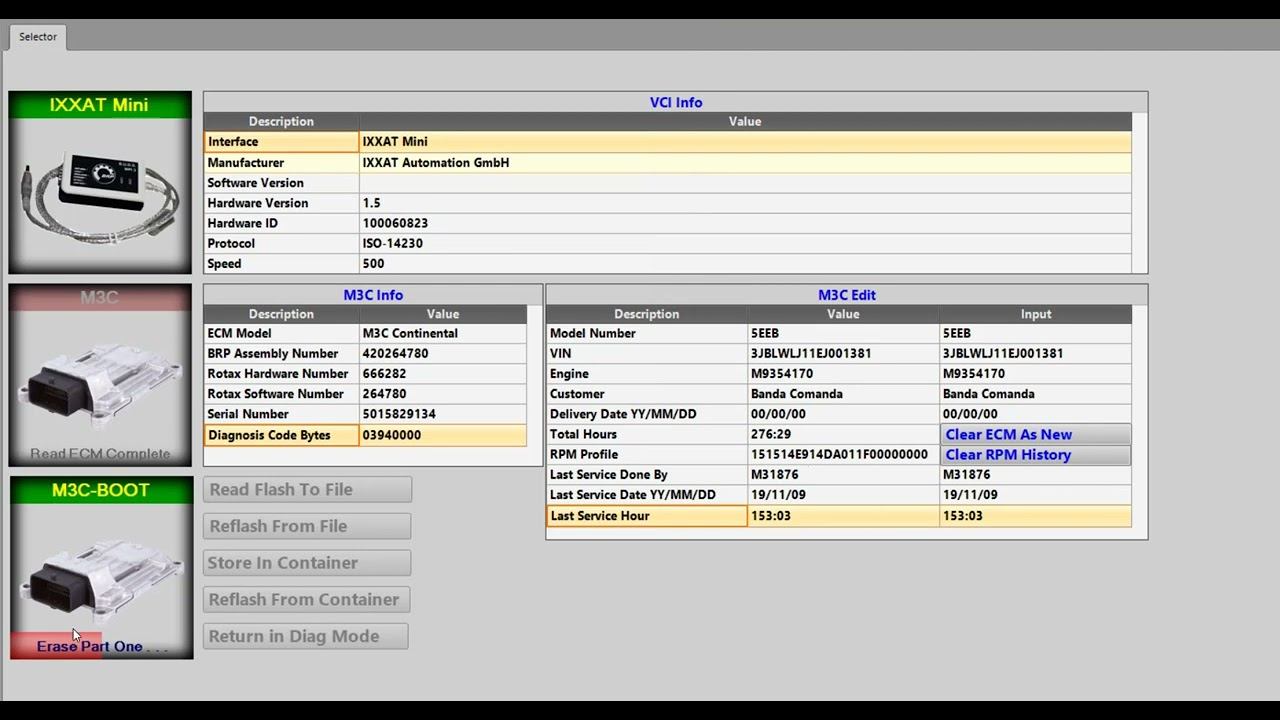Click the Value header in VCI Info table

pyautogui.click(x=745, y=122)
